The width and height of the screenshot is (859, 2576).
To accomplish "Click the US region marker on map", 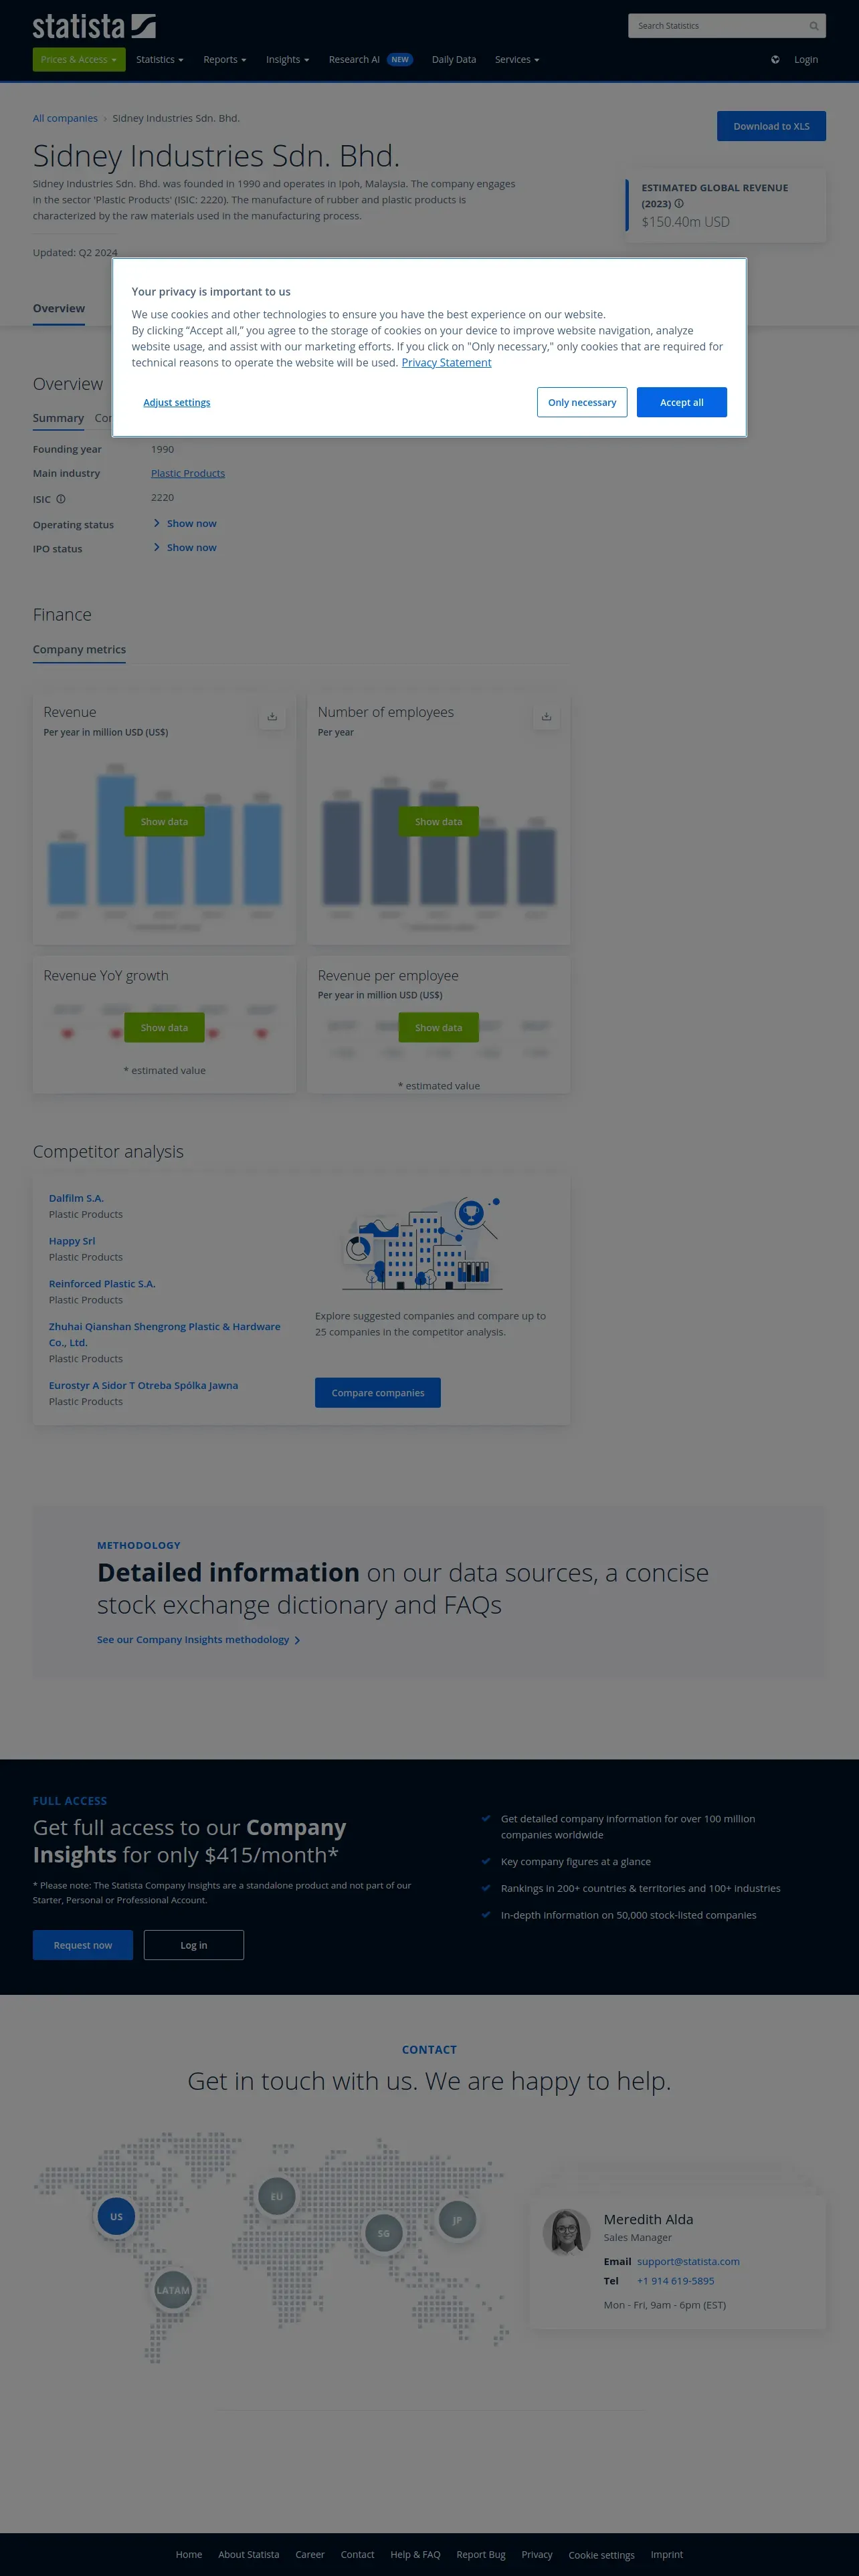I will pos(116,2217).
